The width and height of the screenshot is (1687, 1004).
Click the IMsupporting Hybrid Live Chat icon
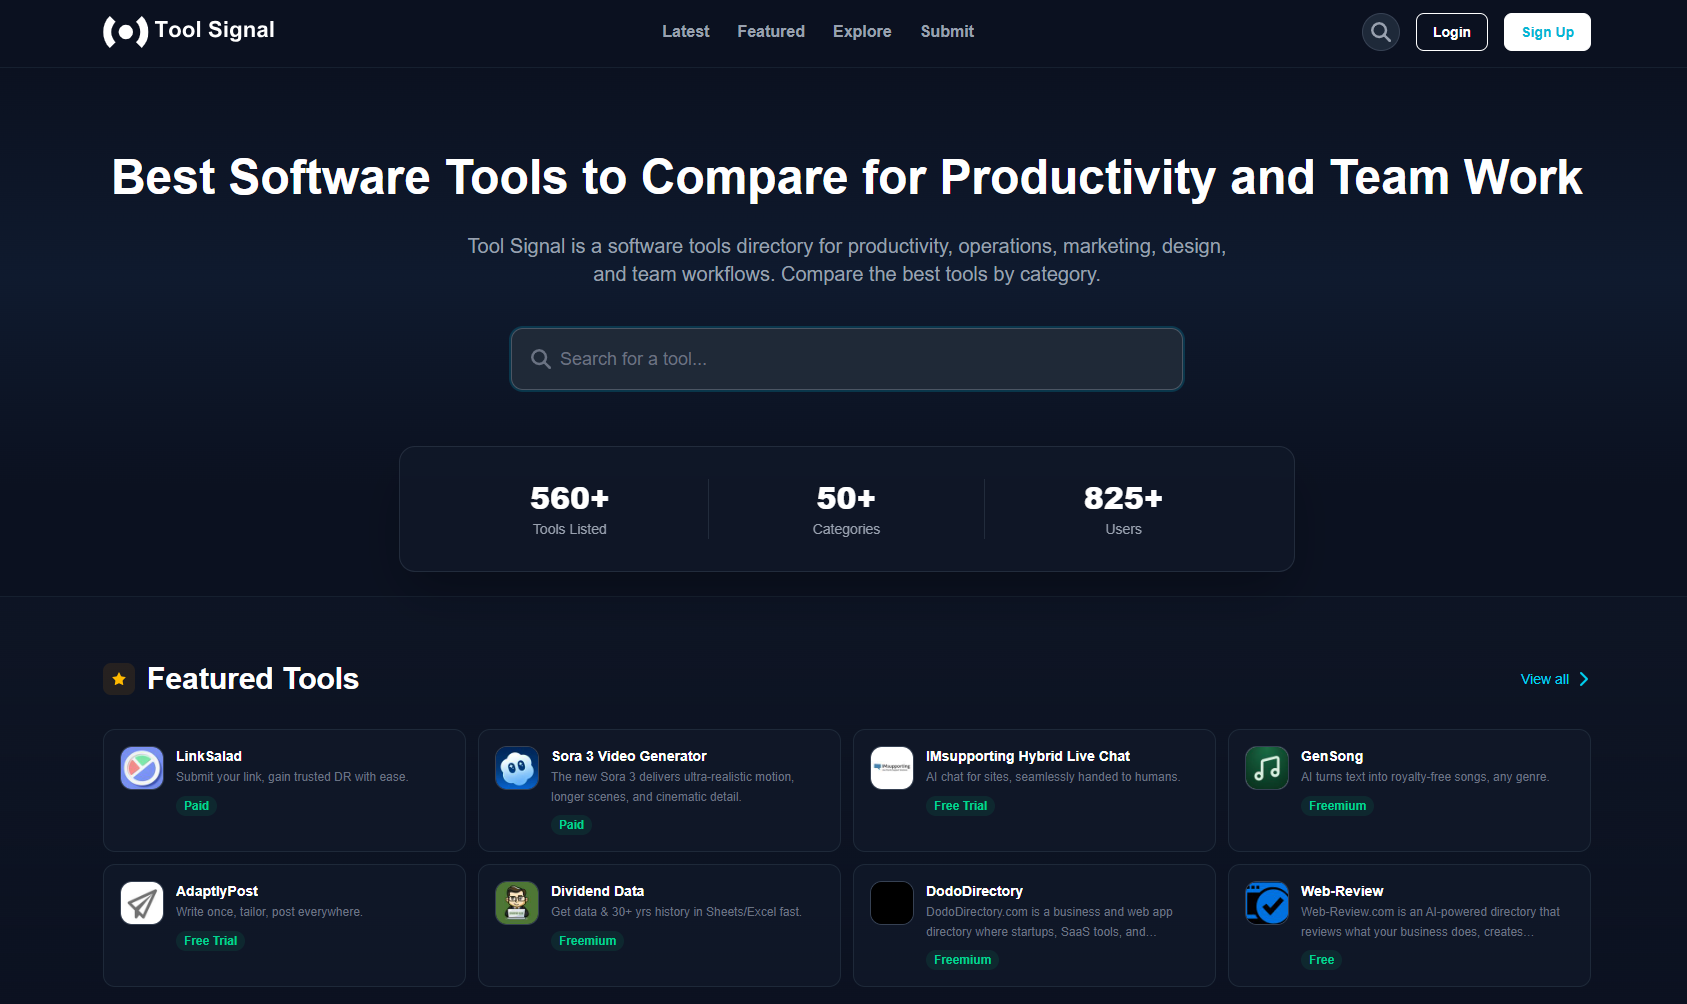click(x=891, y=768)
